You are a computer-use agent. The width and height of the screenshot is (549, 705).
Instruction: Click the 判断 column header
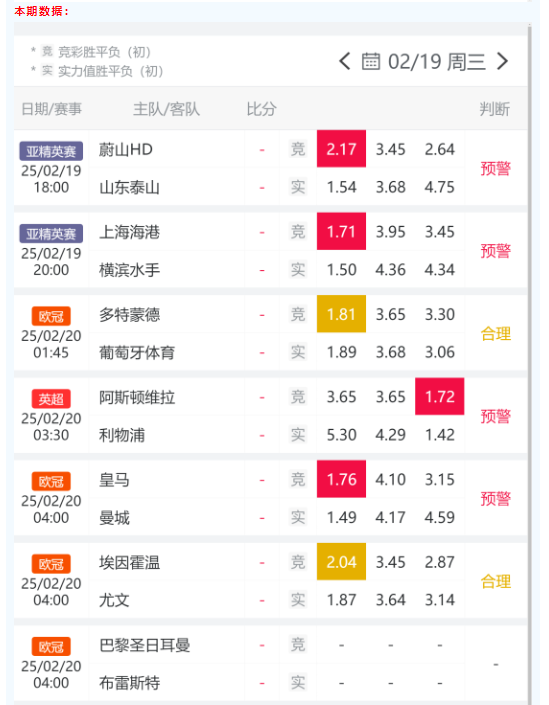[x=495, y=109]
